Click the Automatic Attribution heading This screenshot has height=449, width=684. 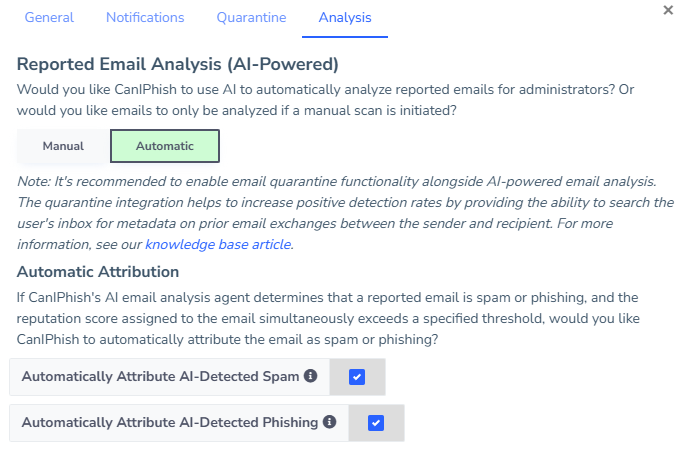(x=98, y=272)
